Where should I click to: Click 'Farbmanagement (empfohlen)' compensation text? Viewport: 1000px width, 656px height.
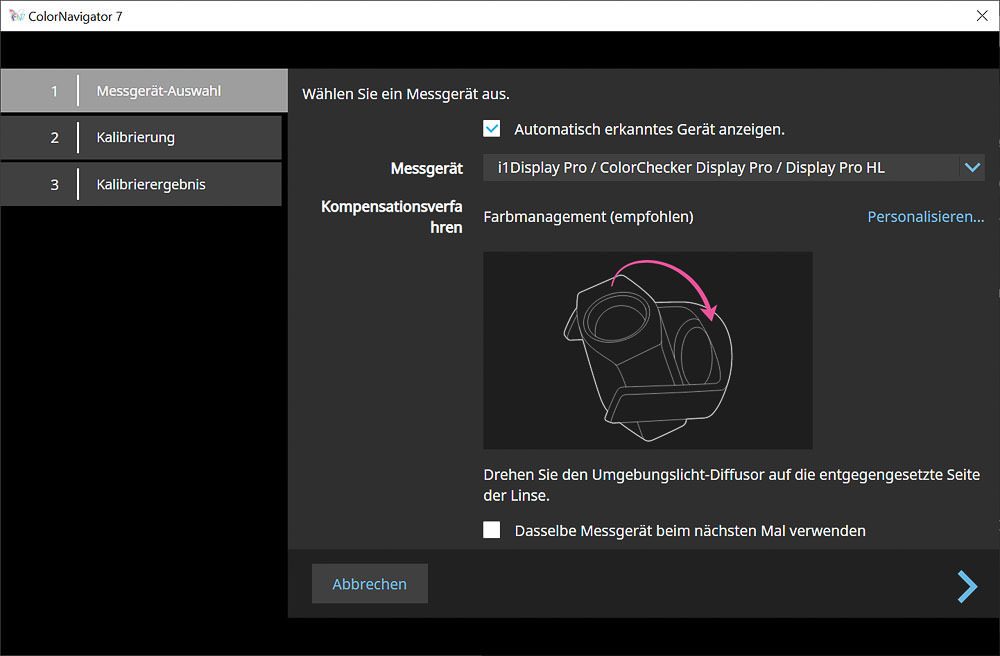pos(588,216)
